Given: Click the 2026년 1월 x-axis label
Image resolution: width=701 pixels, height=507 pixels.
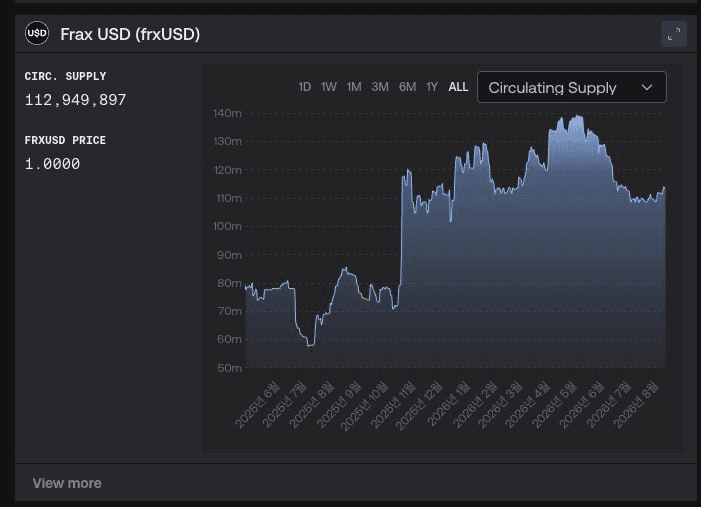Looking at the screenshot, I should [x=449, y=405].
